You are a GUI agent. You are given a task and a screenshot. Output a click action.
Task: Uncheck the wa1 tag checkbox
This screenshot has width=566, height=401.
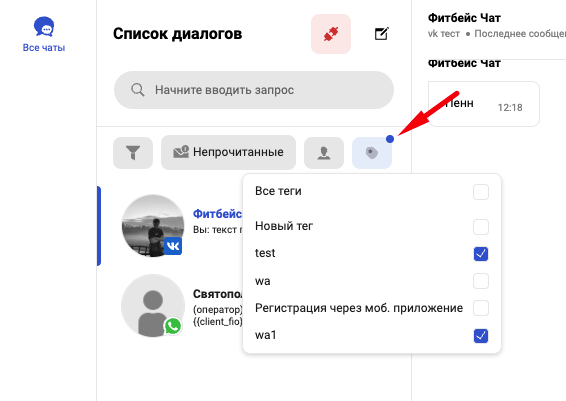tap(481, 336)
